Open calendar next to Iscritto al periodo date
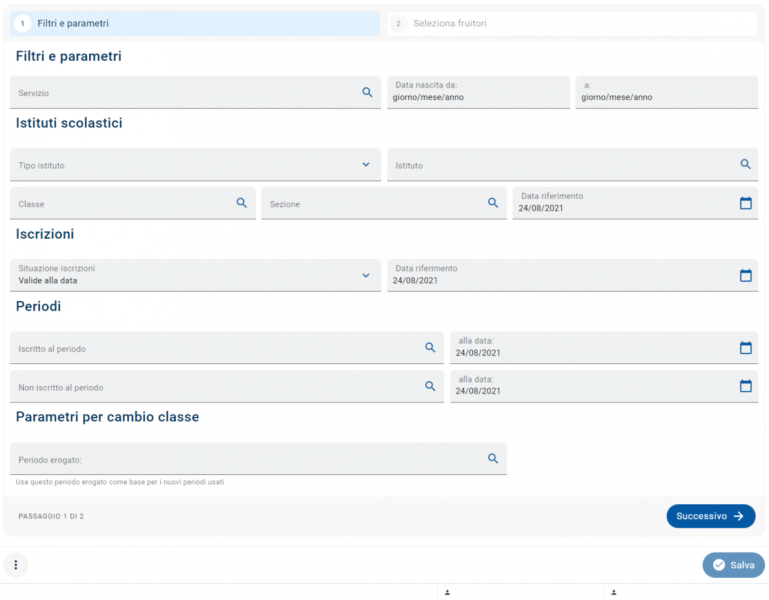 pos(745,348)
